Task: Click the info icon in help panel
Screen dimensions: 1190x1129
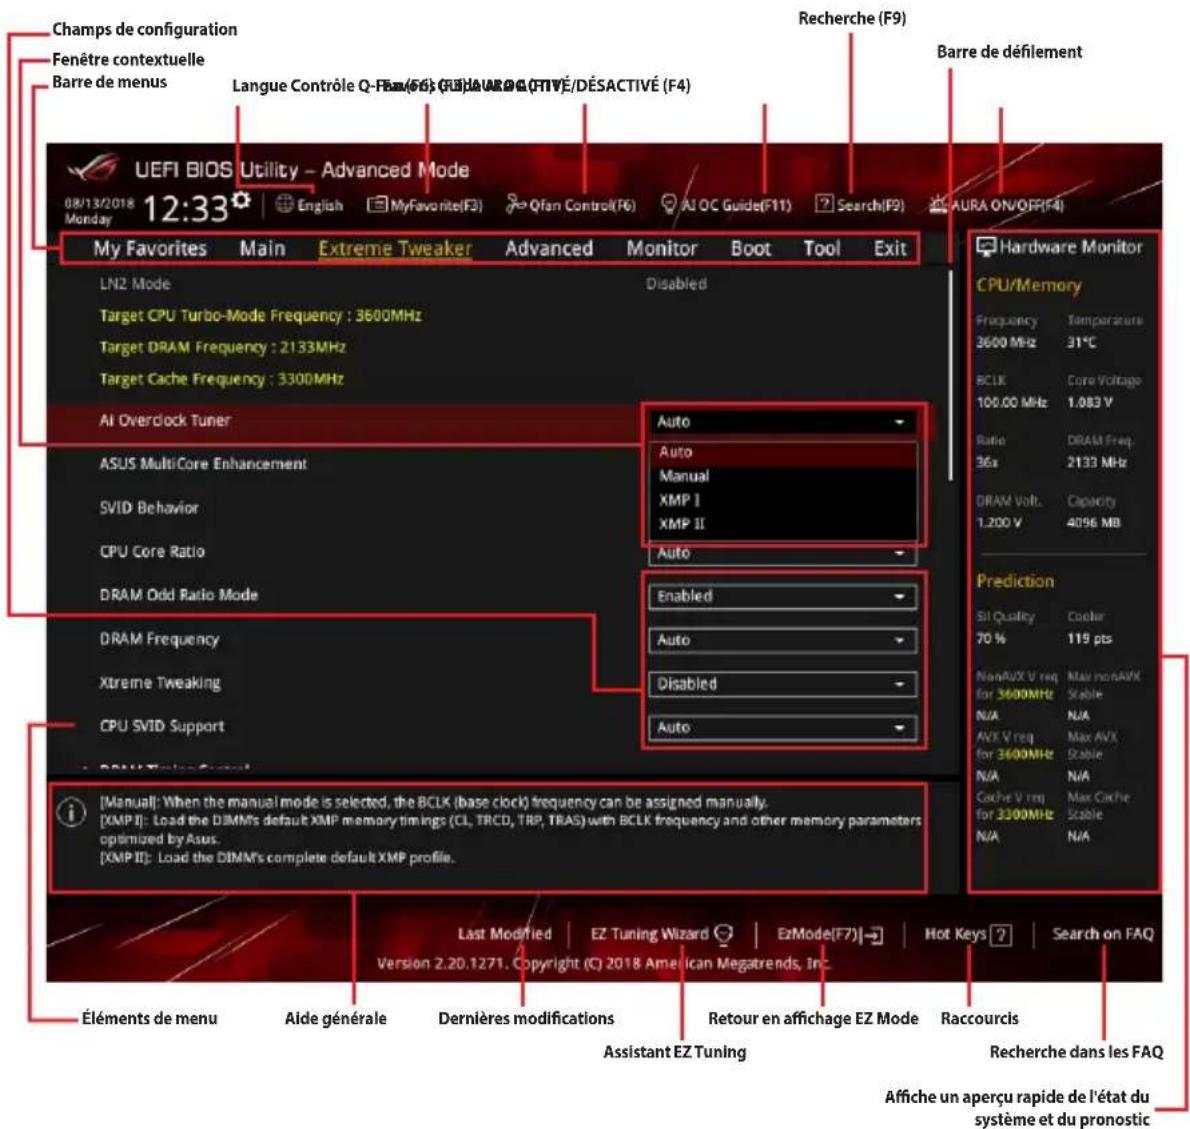Action: click(x=71, y=813)
